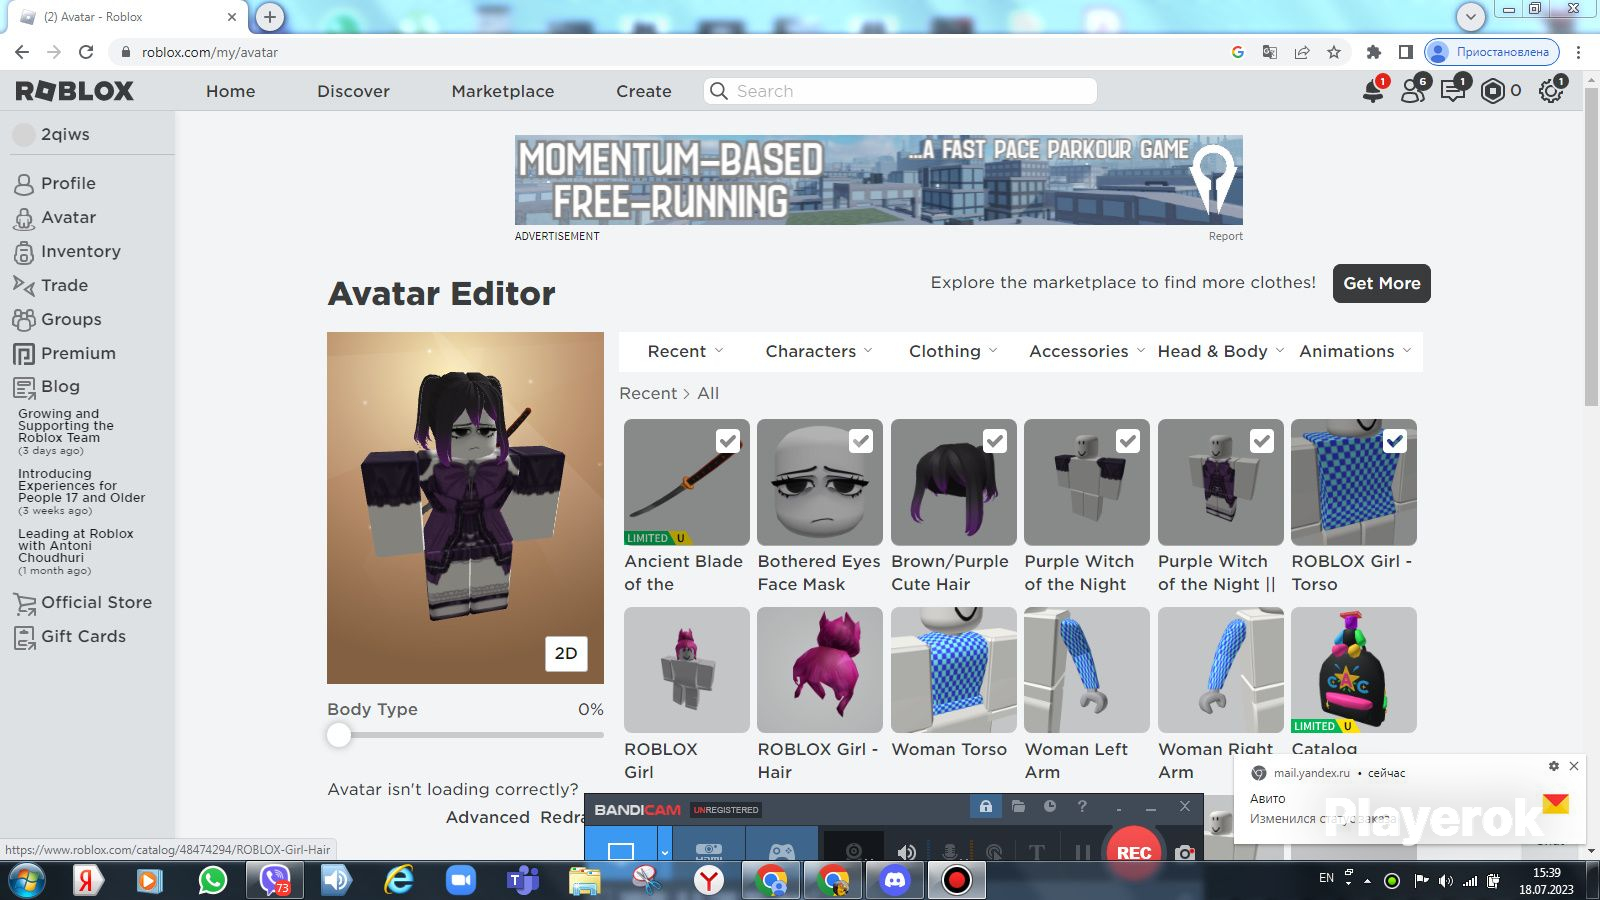This screenshot has height=900, width=1600.
Task: Click the Windows Start button
Action: [x=26, y=881]
